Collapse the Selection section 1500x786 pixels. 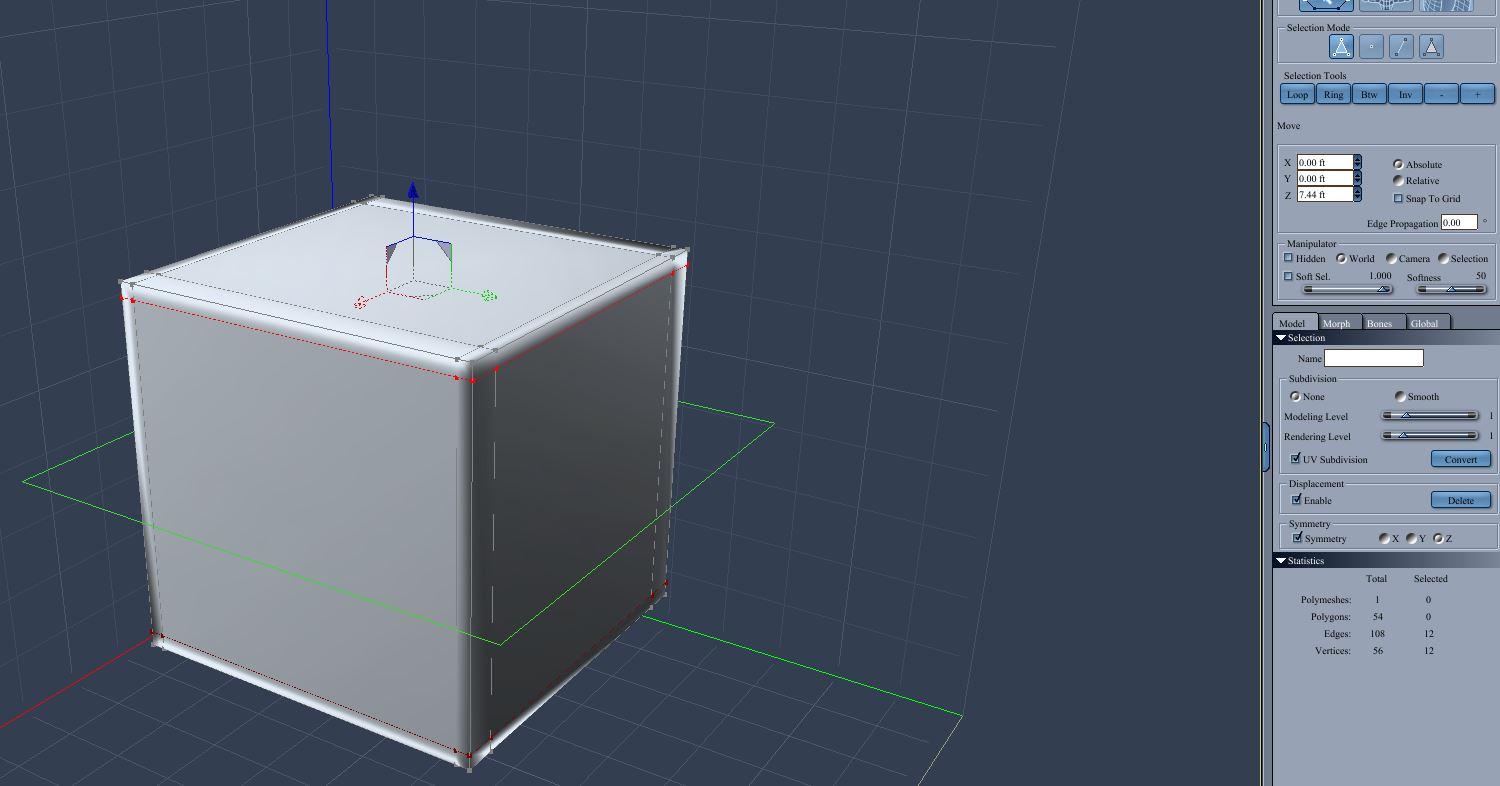click(1281, 338)
